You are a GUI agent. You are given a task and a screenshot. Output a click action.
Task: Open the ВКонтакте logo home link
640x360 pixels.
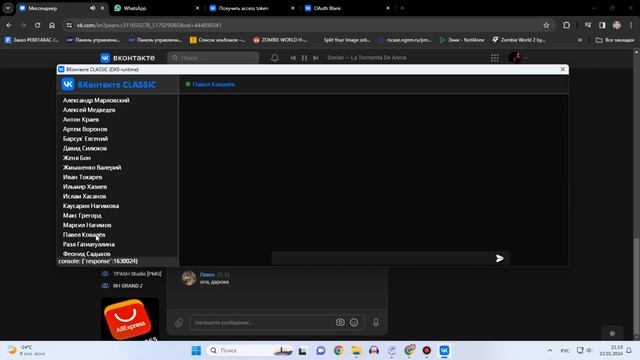(128, 58)
